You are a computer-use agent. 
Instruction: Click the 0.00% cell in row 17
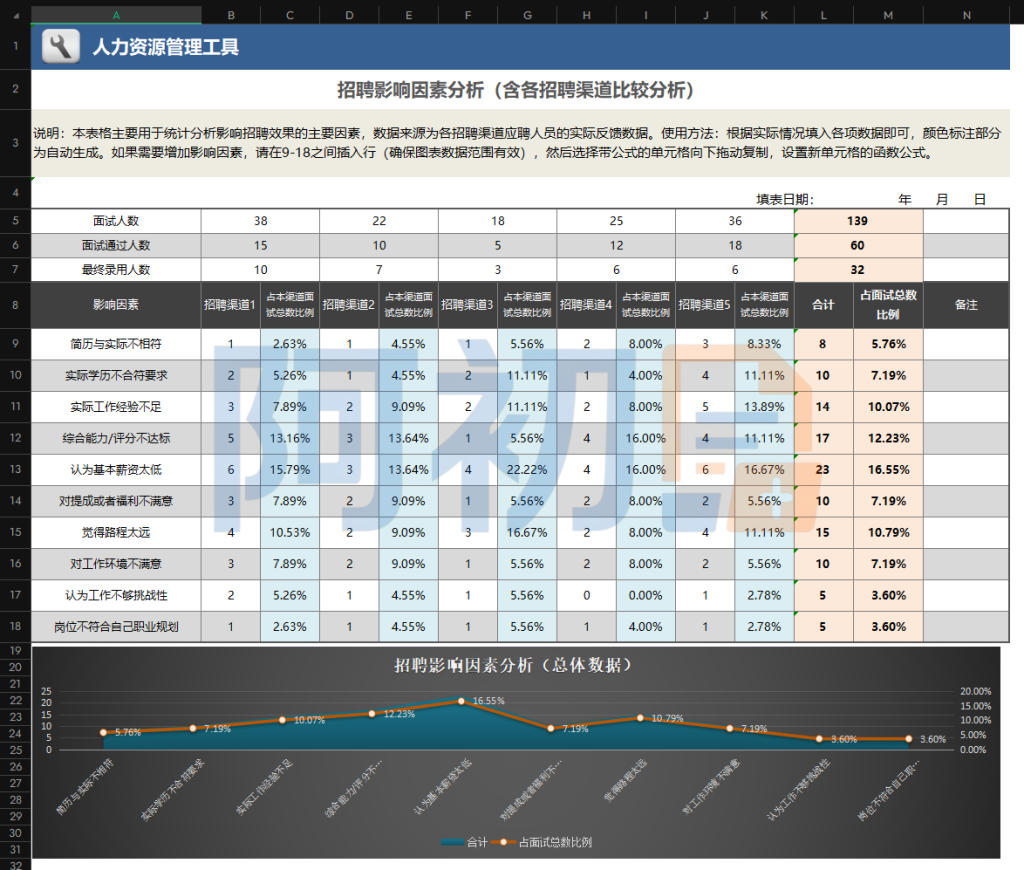646,595
